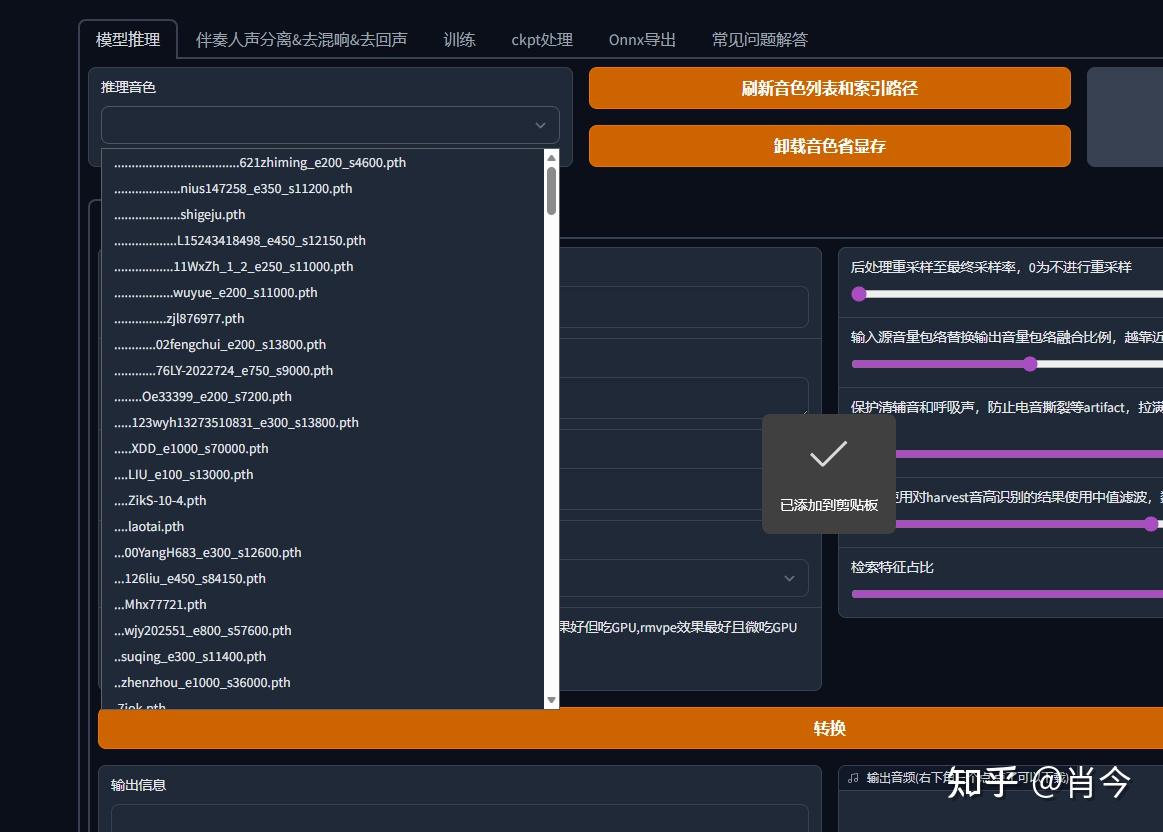This screenshot has width=1163, height=832.
Task: Choose wjy202551_e800_s57600.pth model
Action: [x=323, y=630]
